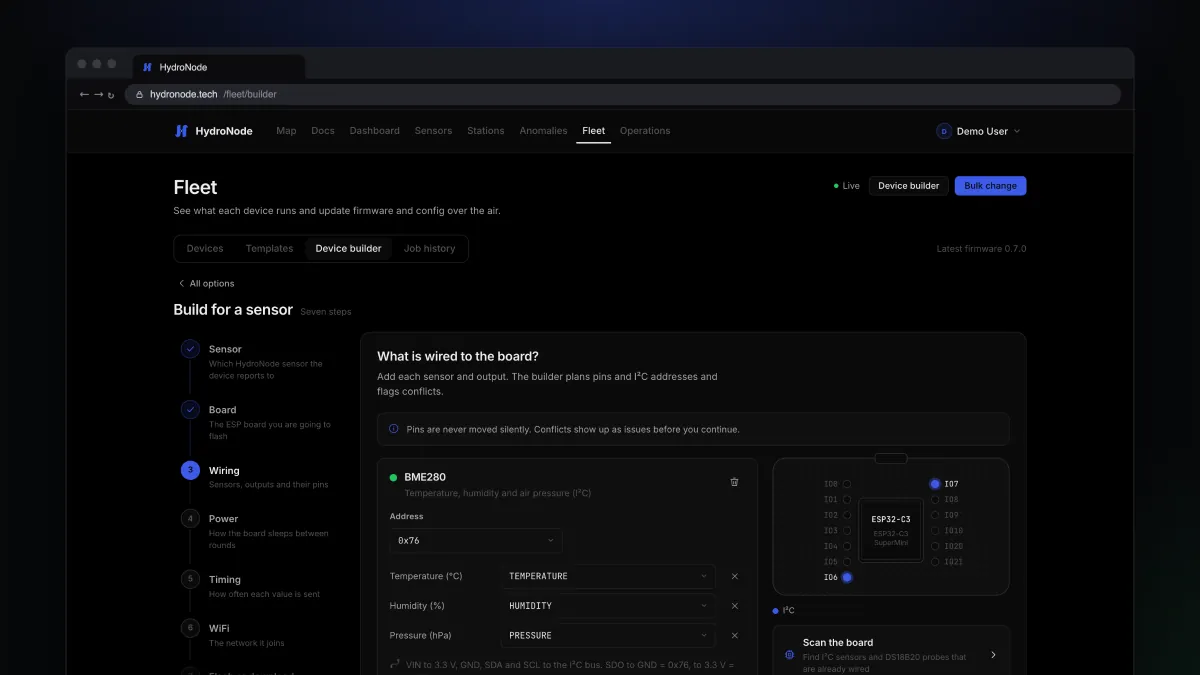The width and height of the screenshot is (1200, 675).
Task: Click the info icon in pins notice
Action: tap(394, 429)
